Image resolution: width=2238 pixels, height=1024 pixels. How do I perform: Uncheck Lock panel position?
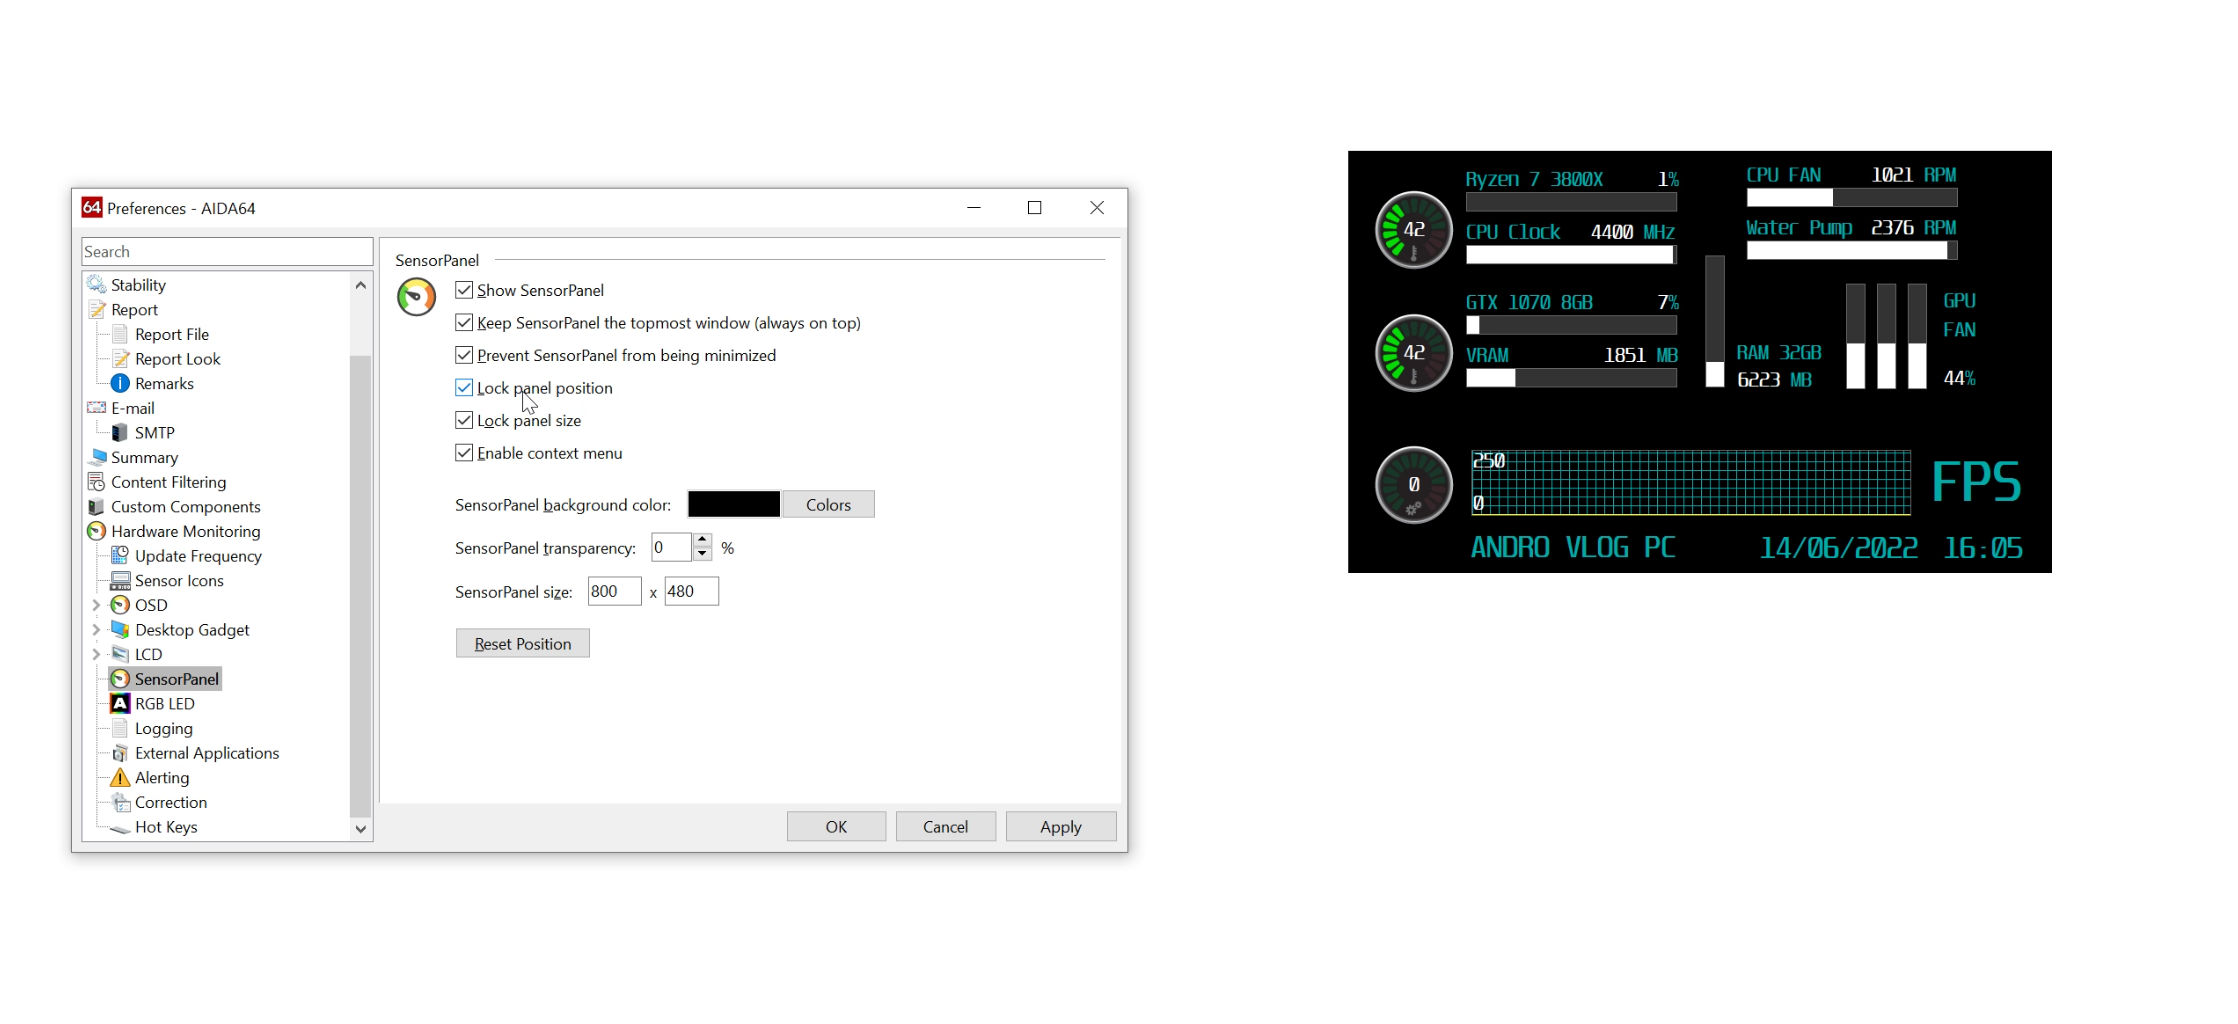[464, 387]
